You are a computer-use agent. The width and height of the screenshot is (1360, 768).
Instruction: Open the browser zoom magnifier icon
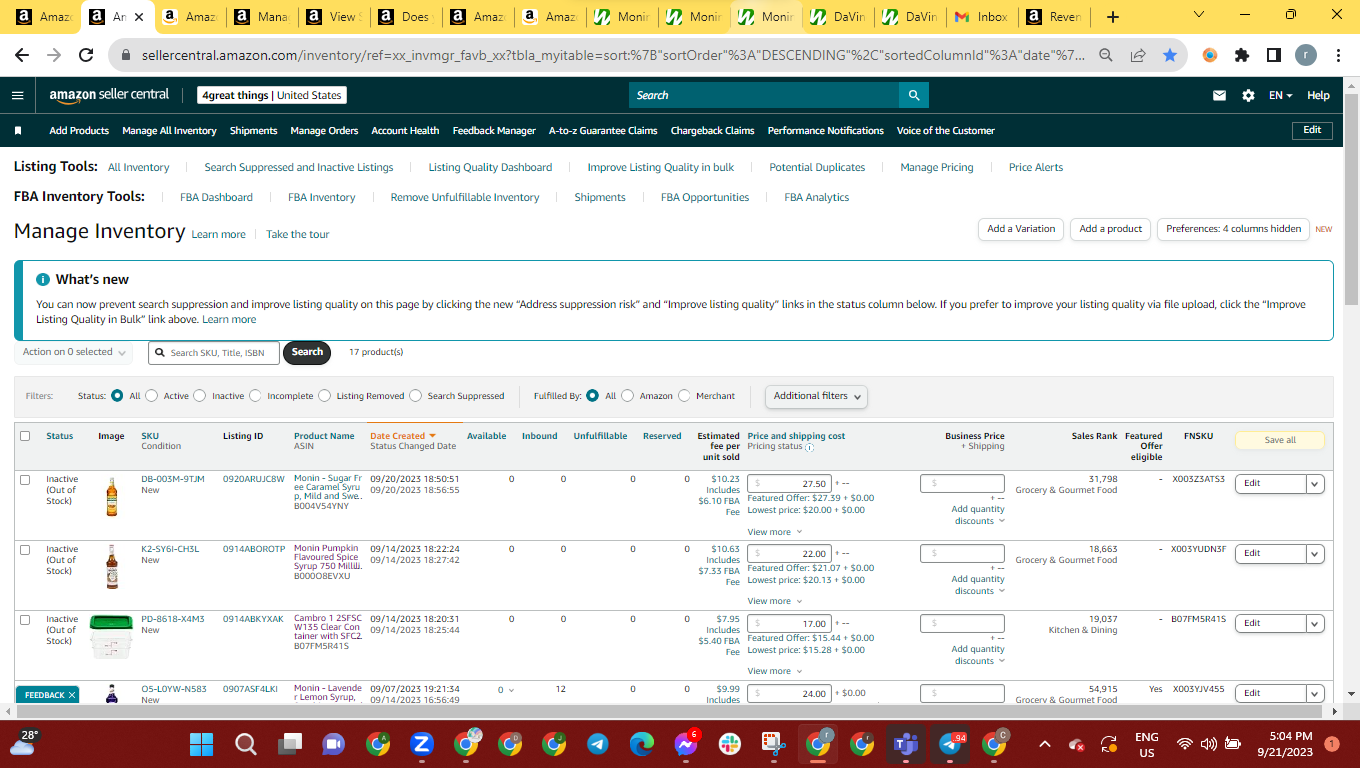point(1106,55)
